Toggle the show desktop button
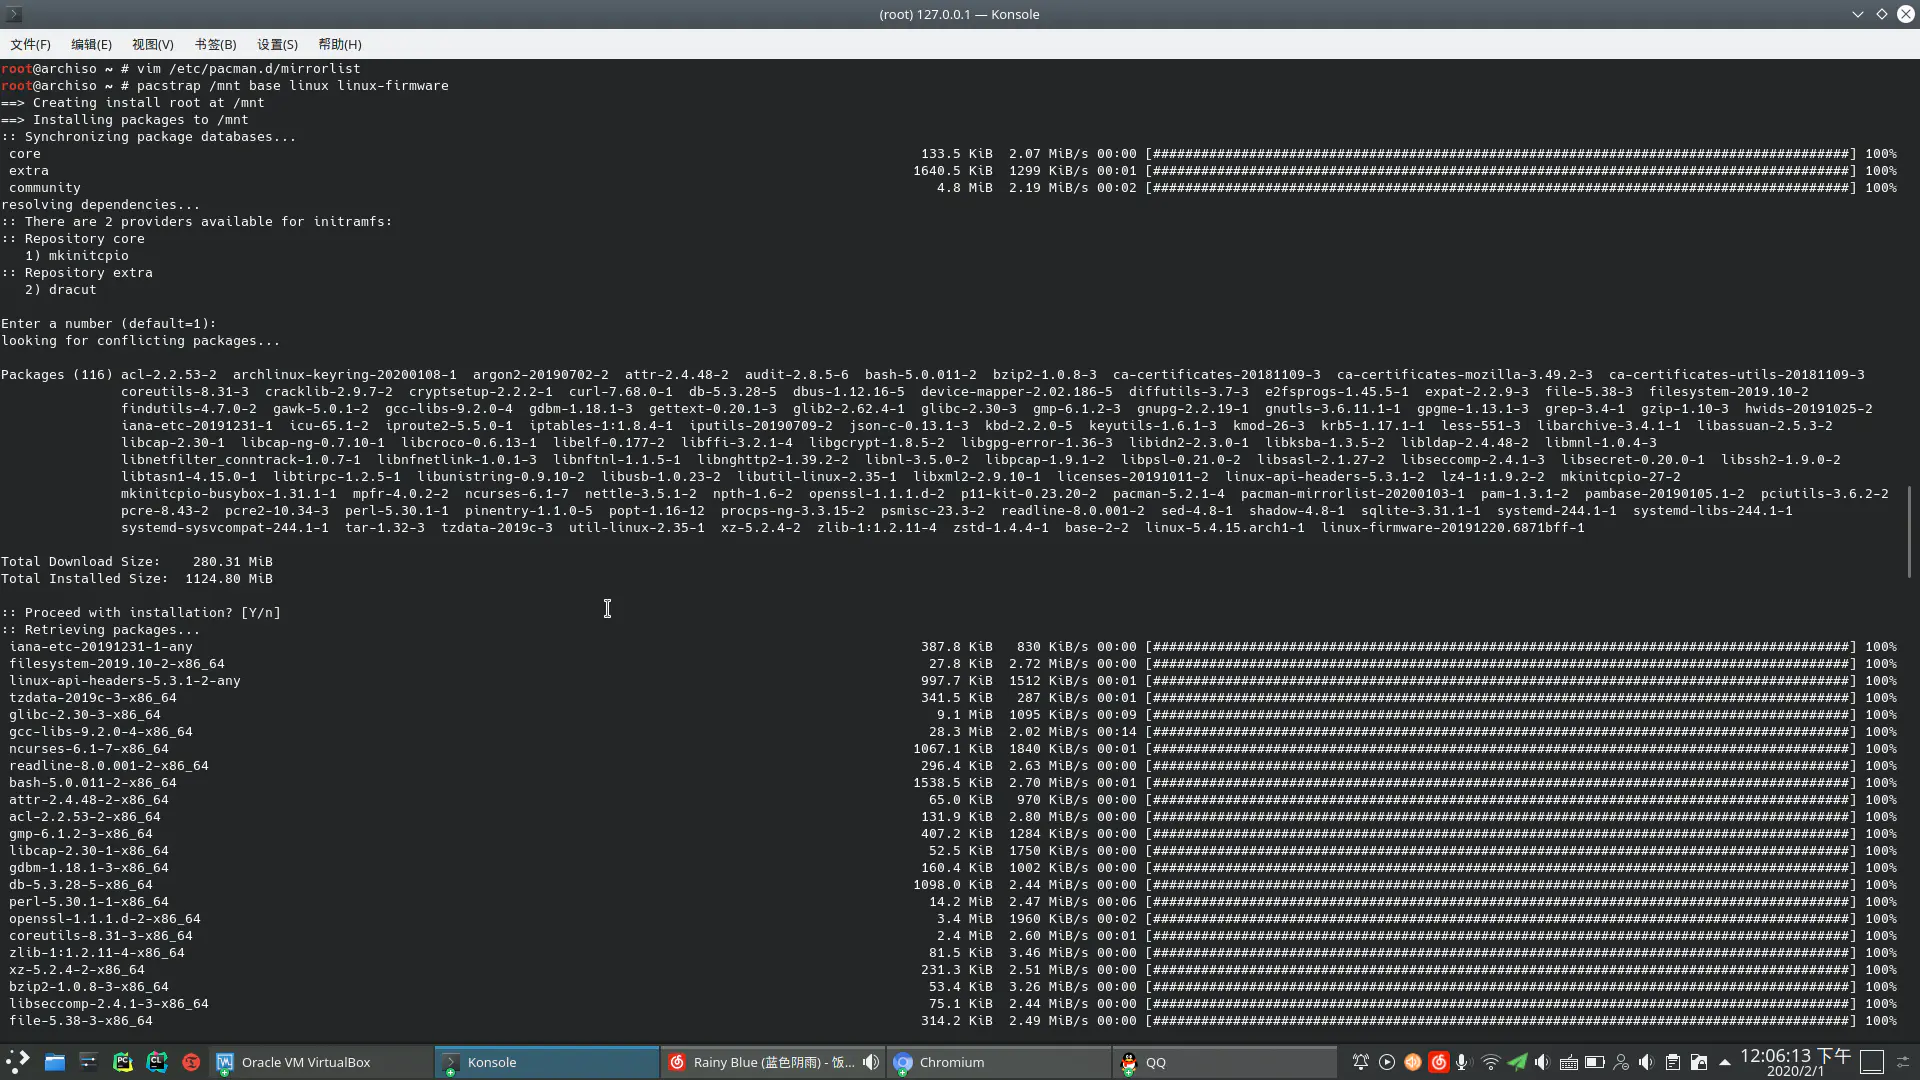1920x1080 pixels. 1872,1062
